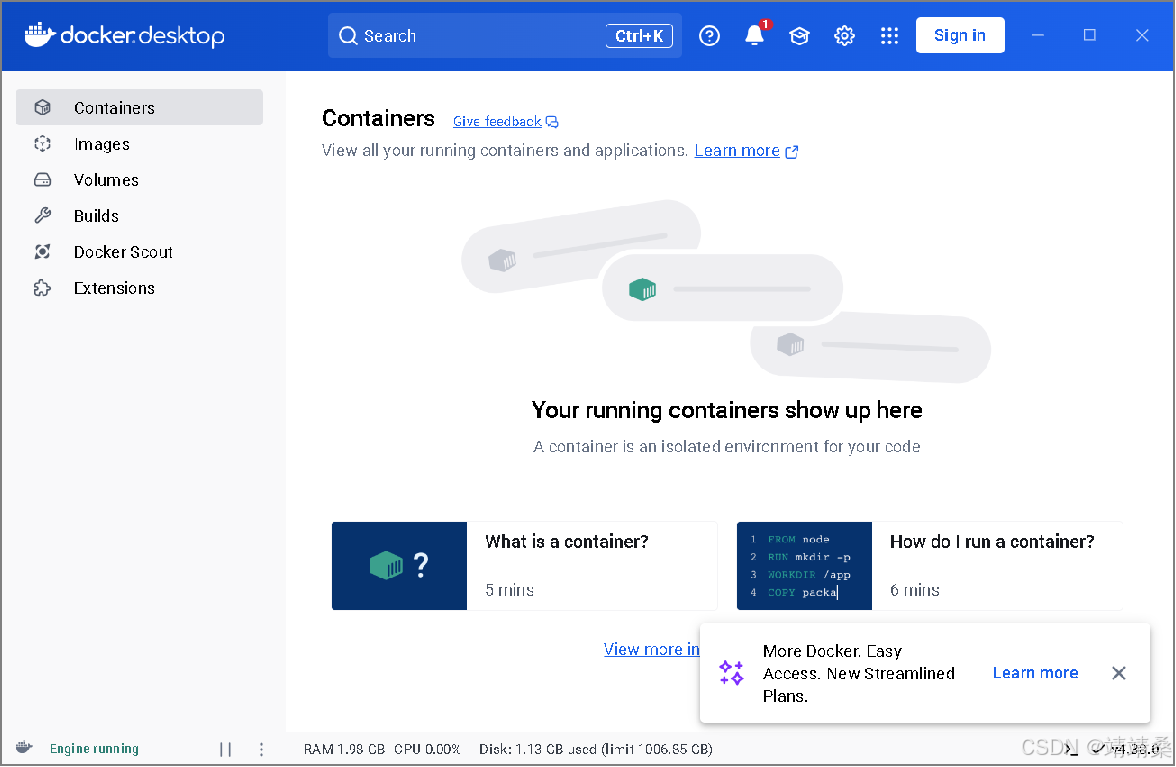Click the Dockerfile code thumbnail
Image resolution: width=1176 pixels, height=767 pixels.
pyautogui.click(x=805, y=566)
